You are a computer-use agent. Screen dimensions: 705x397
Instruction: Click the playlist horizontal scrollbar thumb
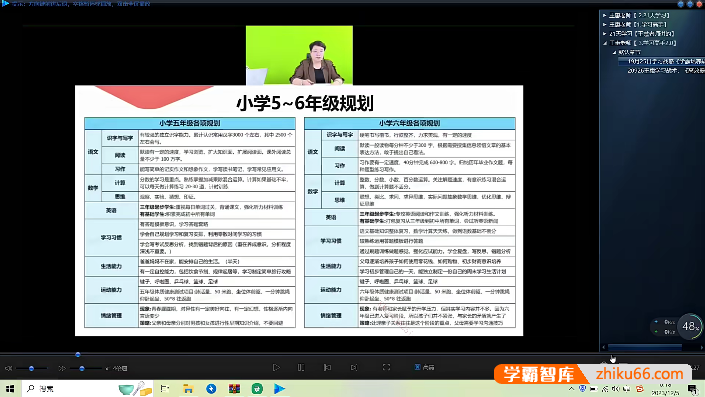pyautogui.click(x=645, y=347)
